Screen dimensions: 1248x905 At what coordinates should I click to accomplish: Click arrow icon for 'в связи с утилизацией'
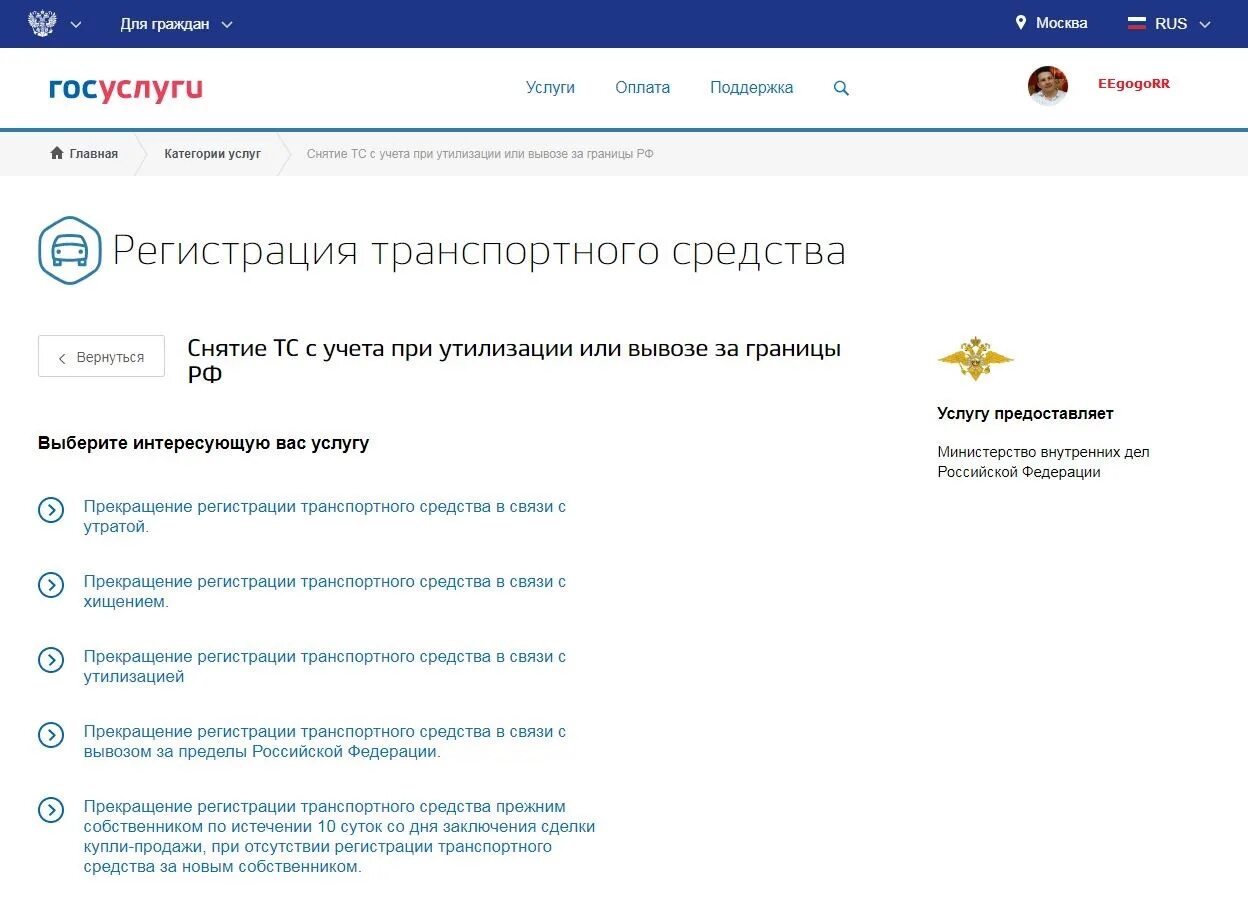pos(51,660)
